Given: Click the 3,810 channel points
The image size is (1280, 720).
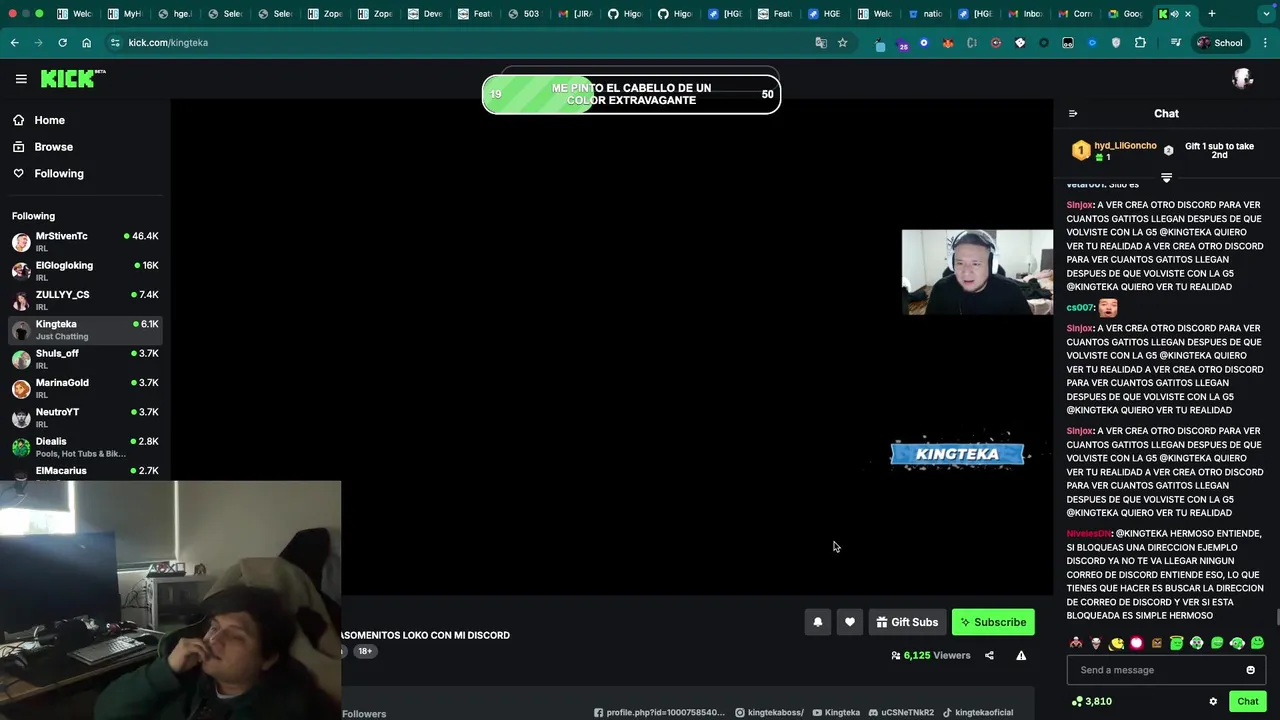Looking at the screenshot, I should [x=1092, y=702].
